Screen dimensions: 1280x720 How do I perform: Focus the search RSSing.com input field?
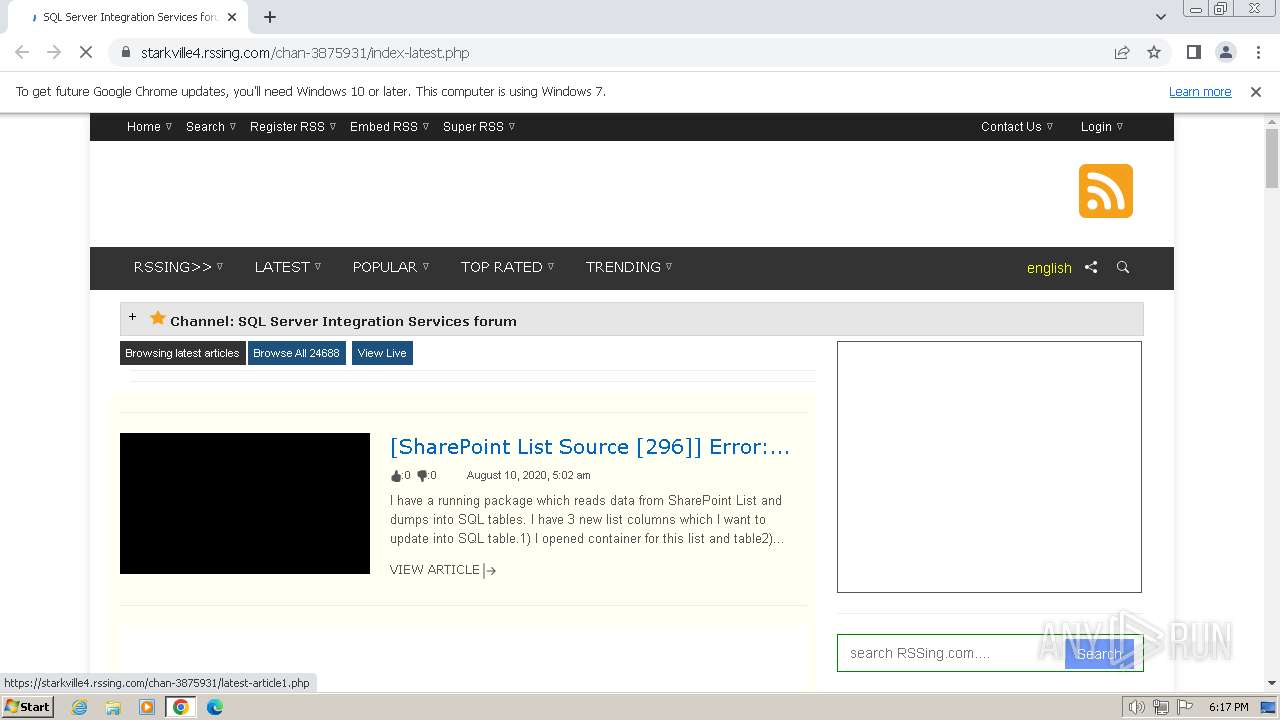[x=951, y=653]
